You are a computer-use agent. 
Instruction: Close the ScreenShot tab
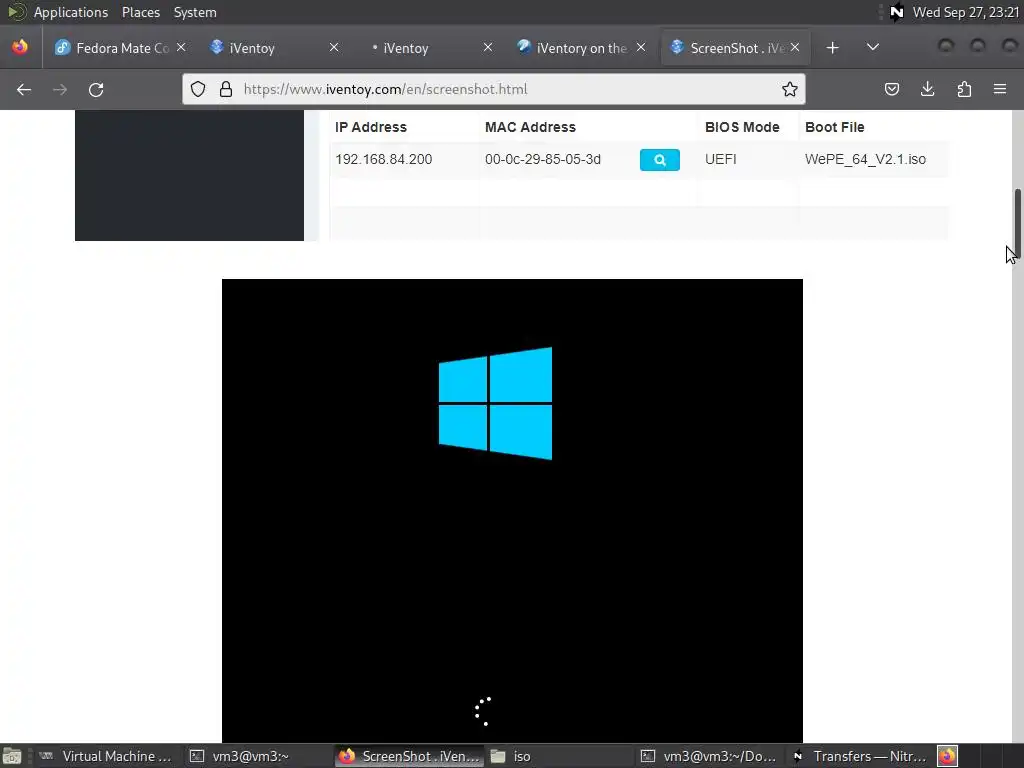pos(795,48)
